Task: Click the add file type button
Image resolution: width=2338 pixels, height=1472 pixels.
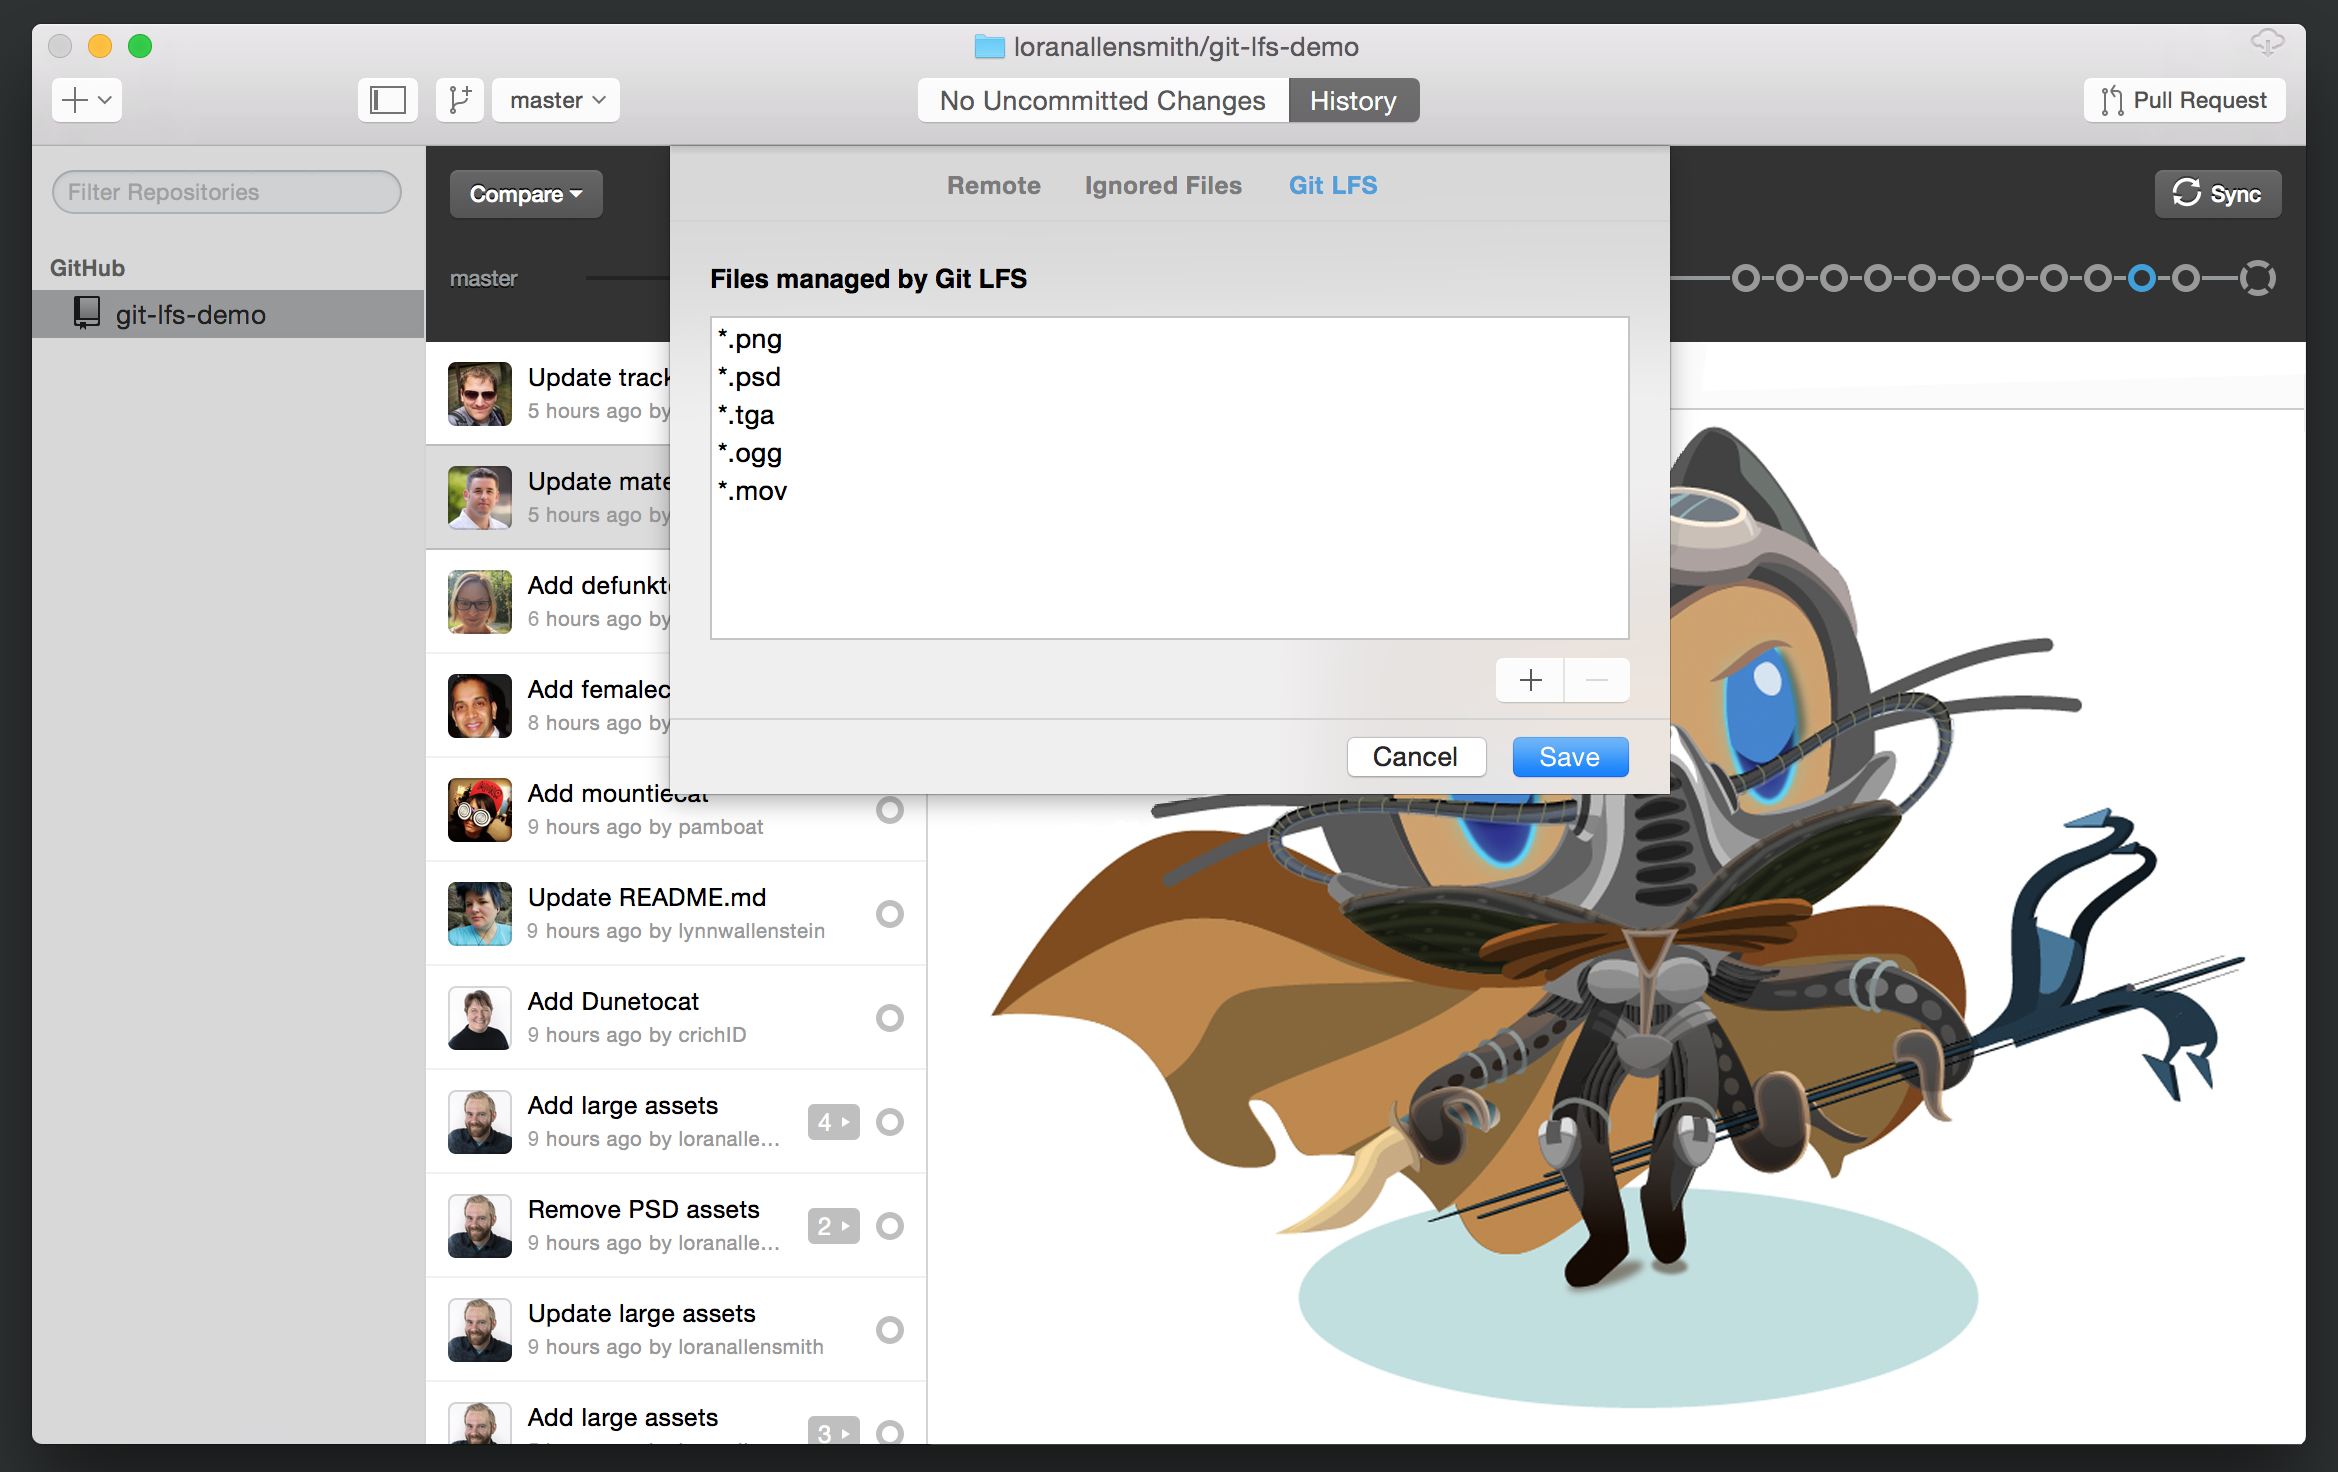Action: click(x=1529, y=678)
